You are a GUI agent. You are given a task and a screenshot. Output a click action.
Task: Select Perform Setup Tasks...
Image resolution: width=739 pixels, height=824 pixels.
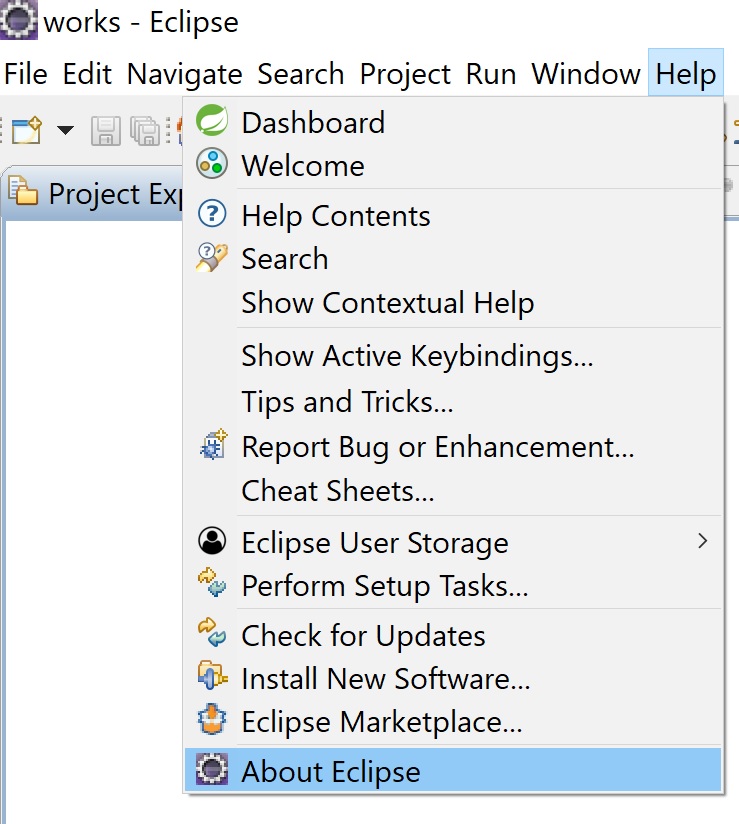pyautogui.click(x=453, y=585)
